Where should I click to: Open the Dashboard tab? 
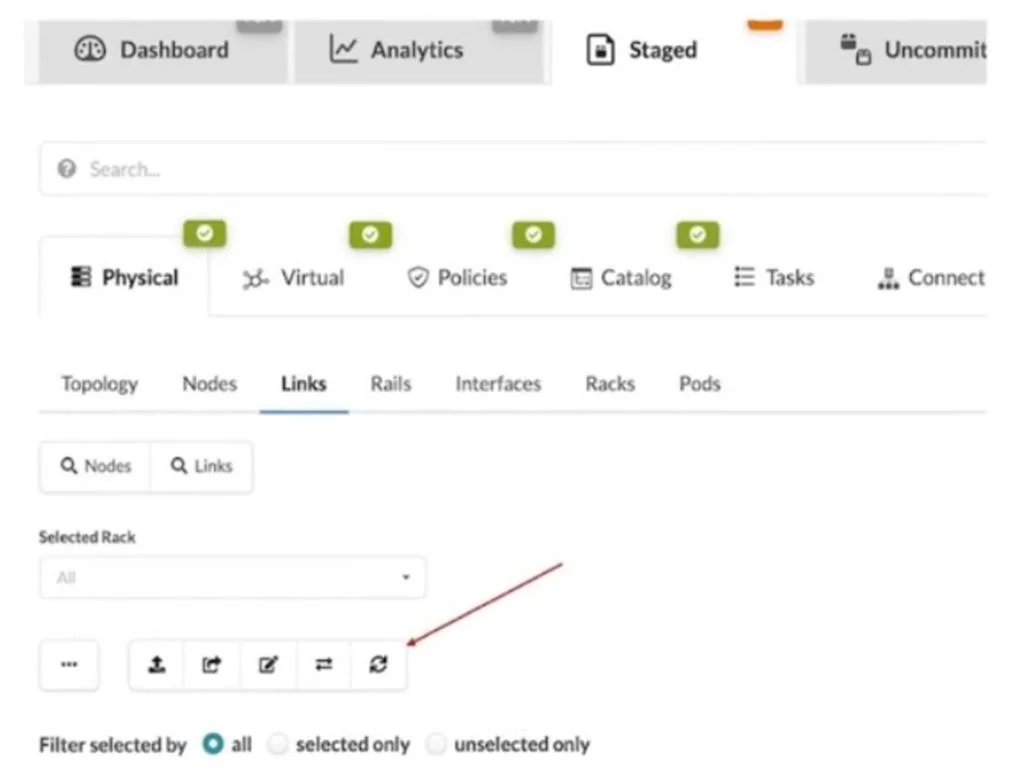pyautogui.click(x=162, y=50)
